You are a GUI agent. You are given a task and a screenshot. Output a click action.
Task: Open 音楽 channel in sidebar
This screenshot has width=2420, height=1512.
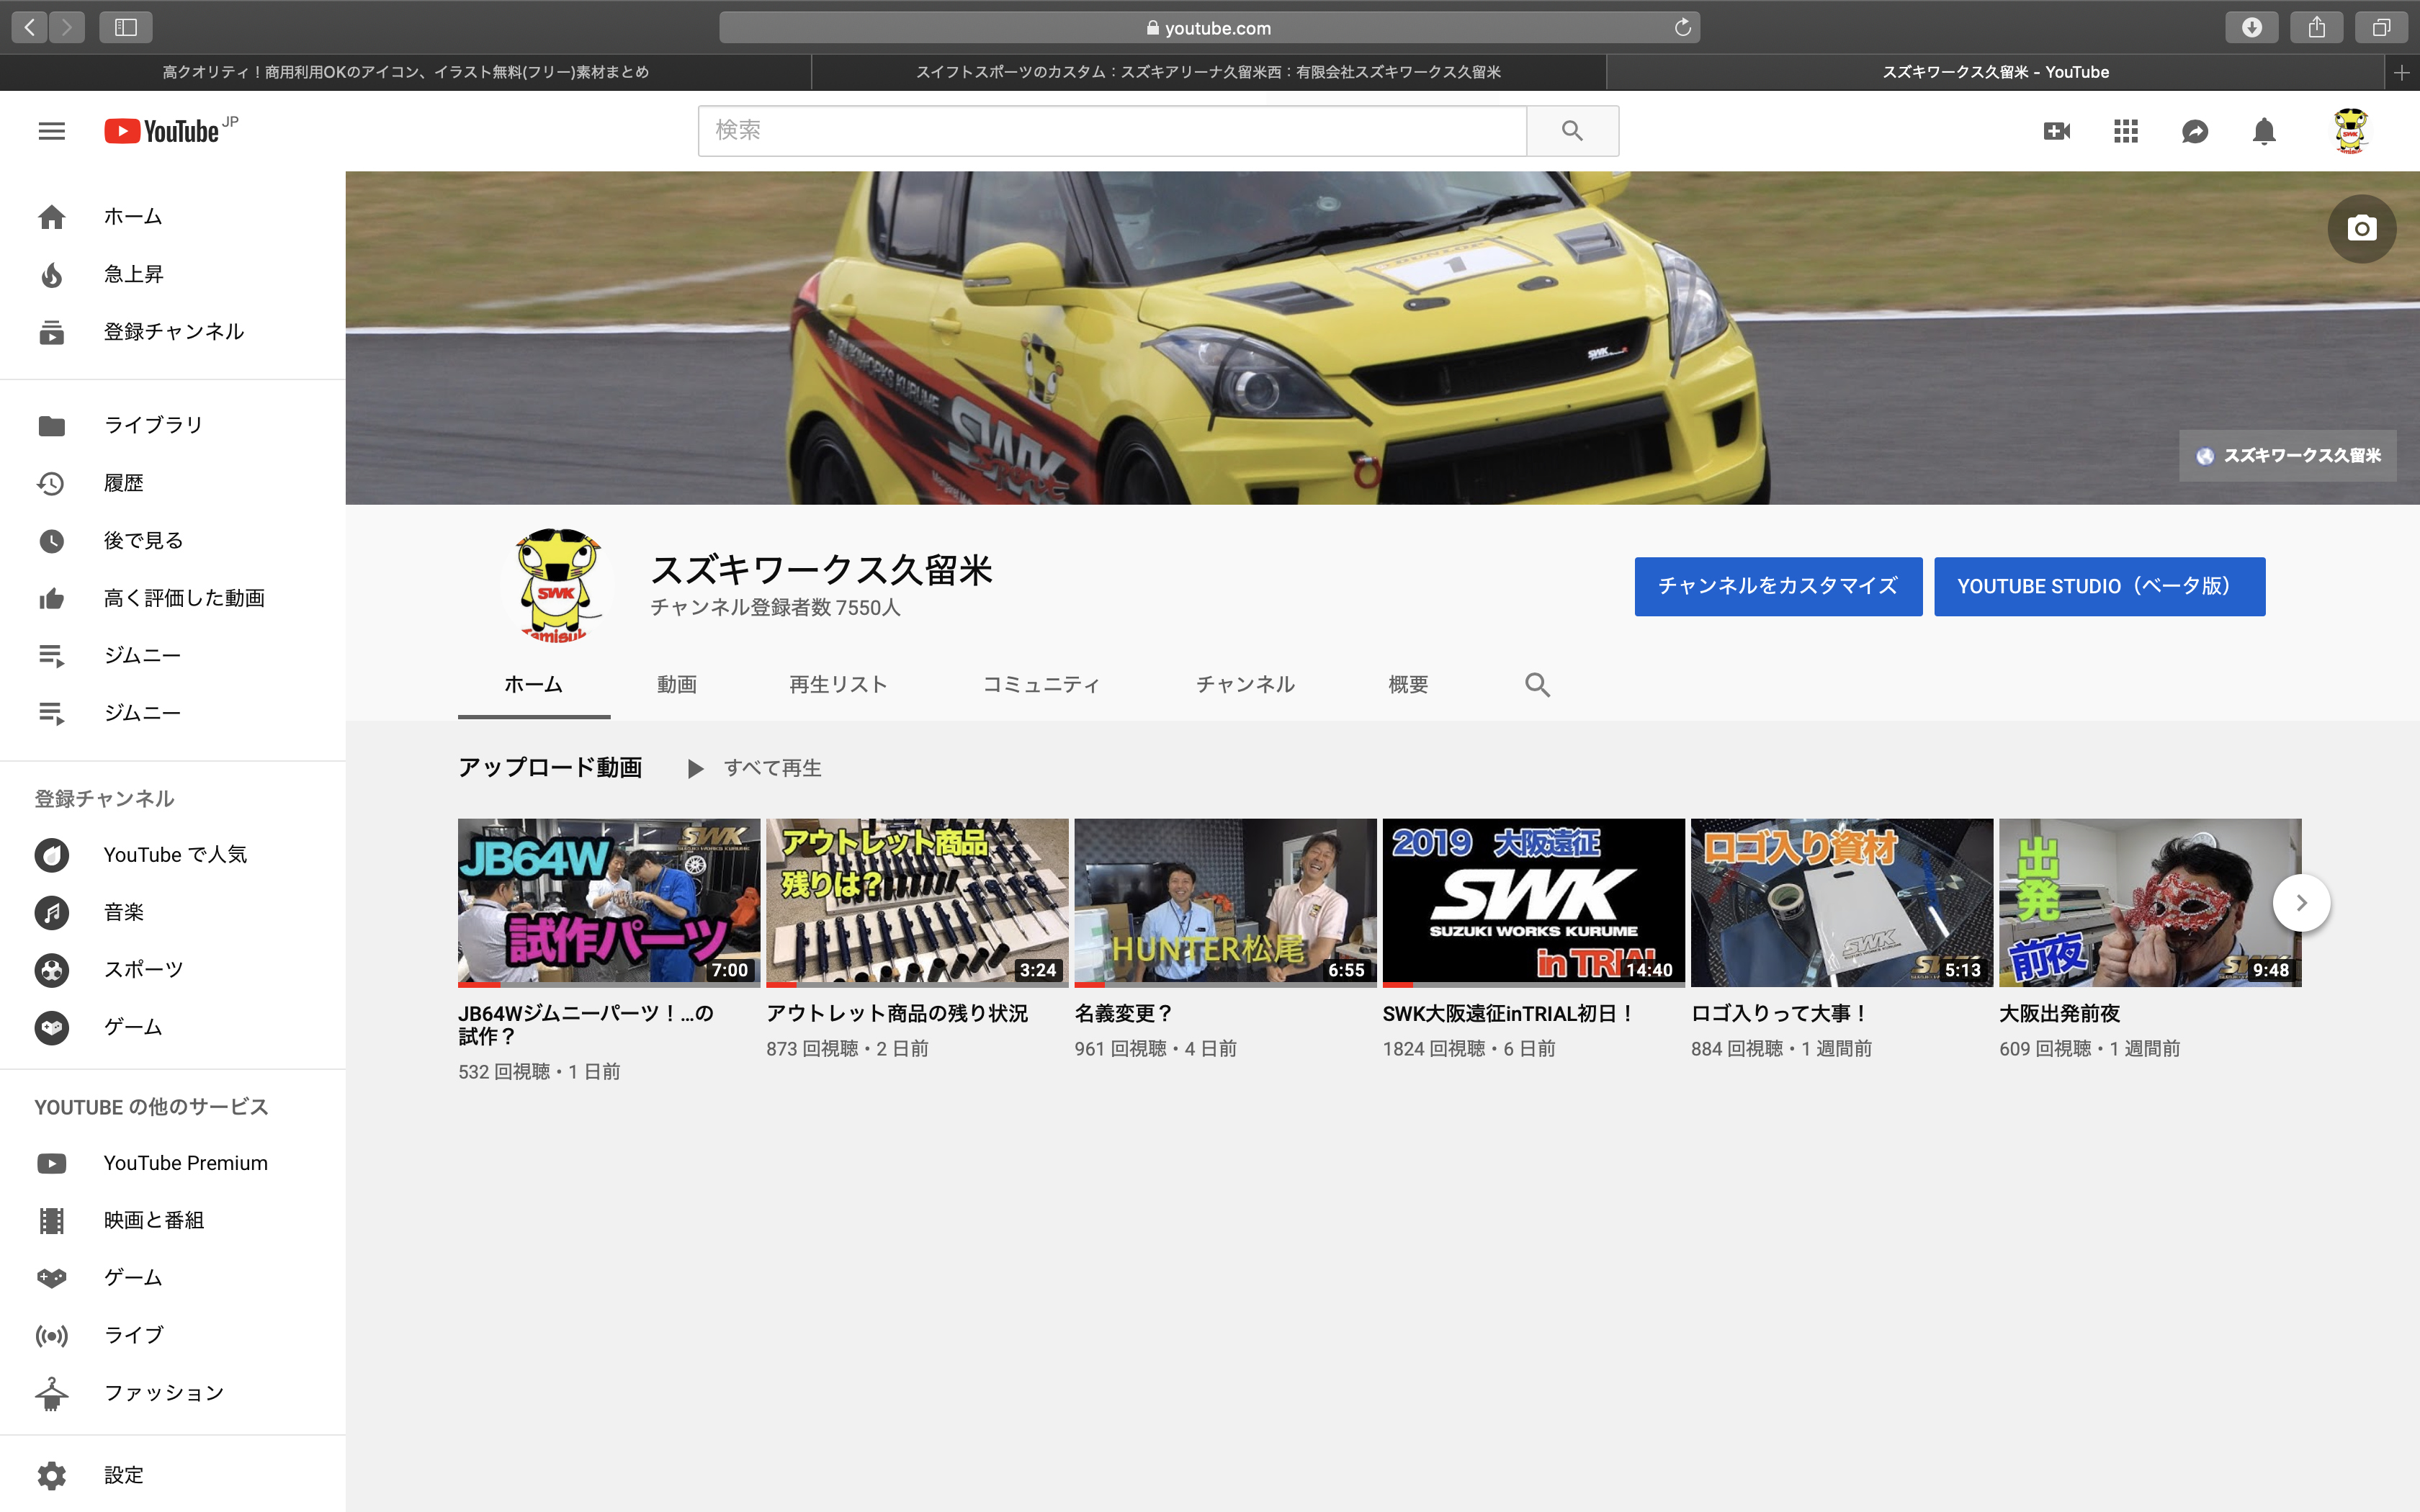(x=173, y=912)
